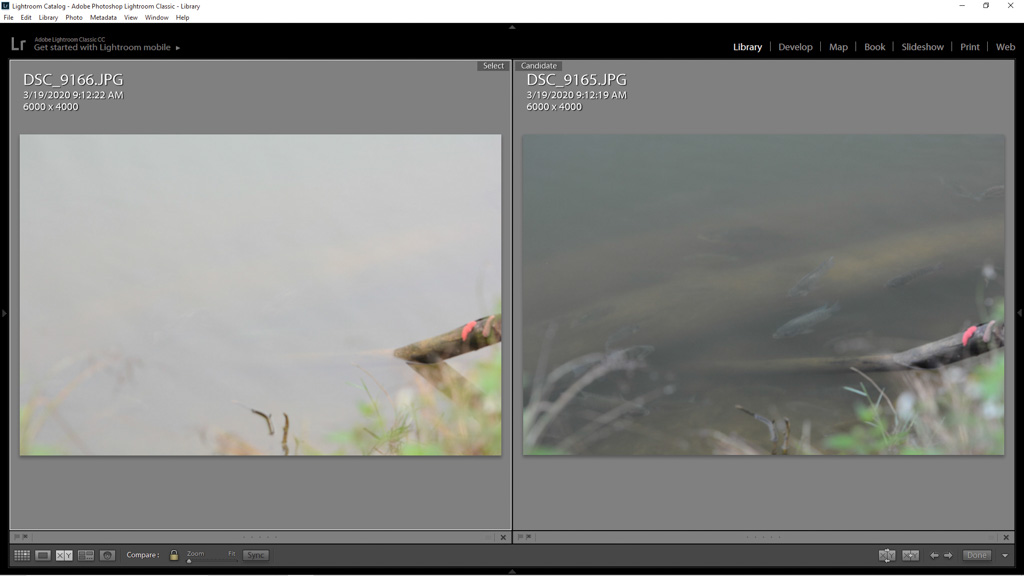
Task: Toggle the Compare link focus lock
Action: [x=174, y=555]
